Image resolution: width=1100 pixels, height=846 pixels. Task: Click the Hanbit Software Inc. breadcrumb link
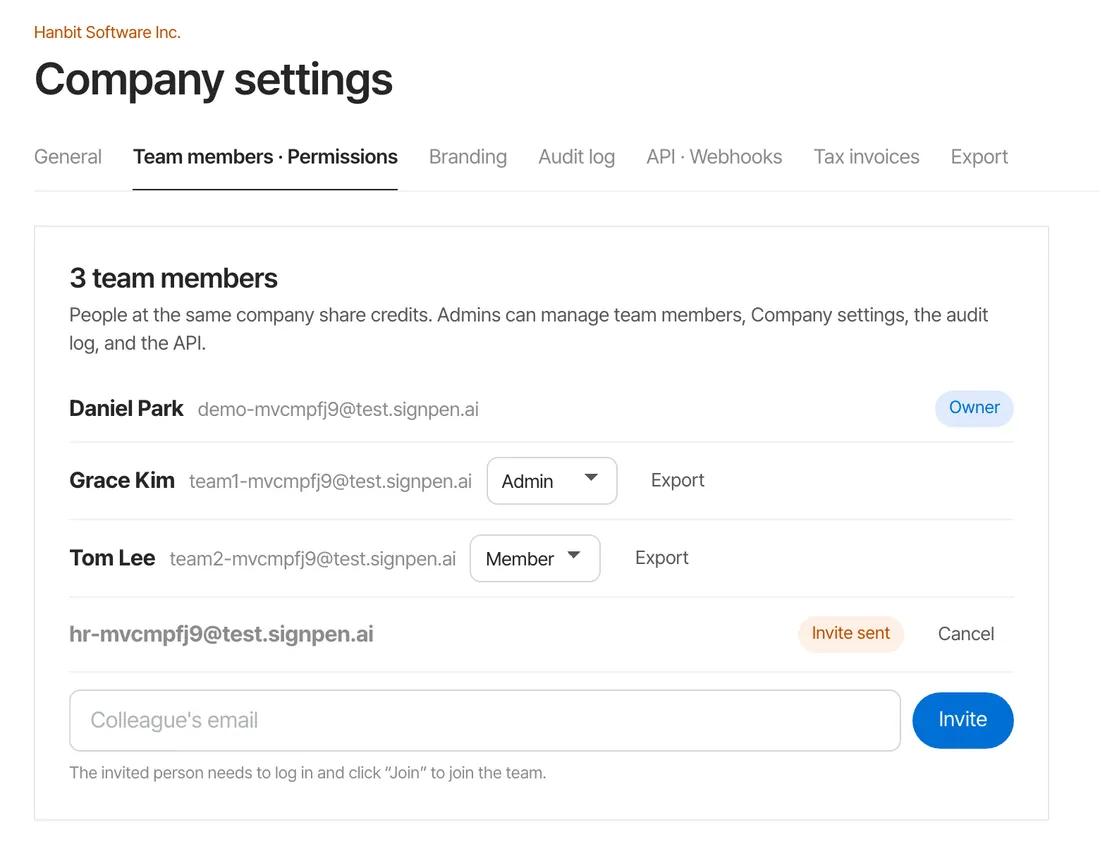coord(107,32)
